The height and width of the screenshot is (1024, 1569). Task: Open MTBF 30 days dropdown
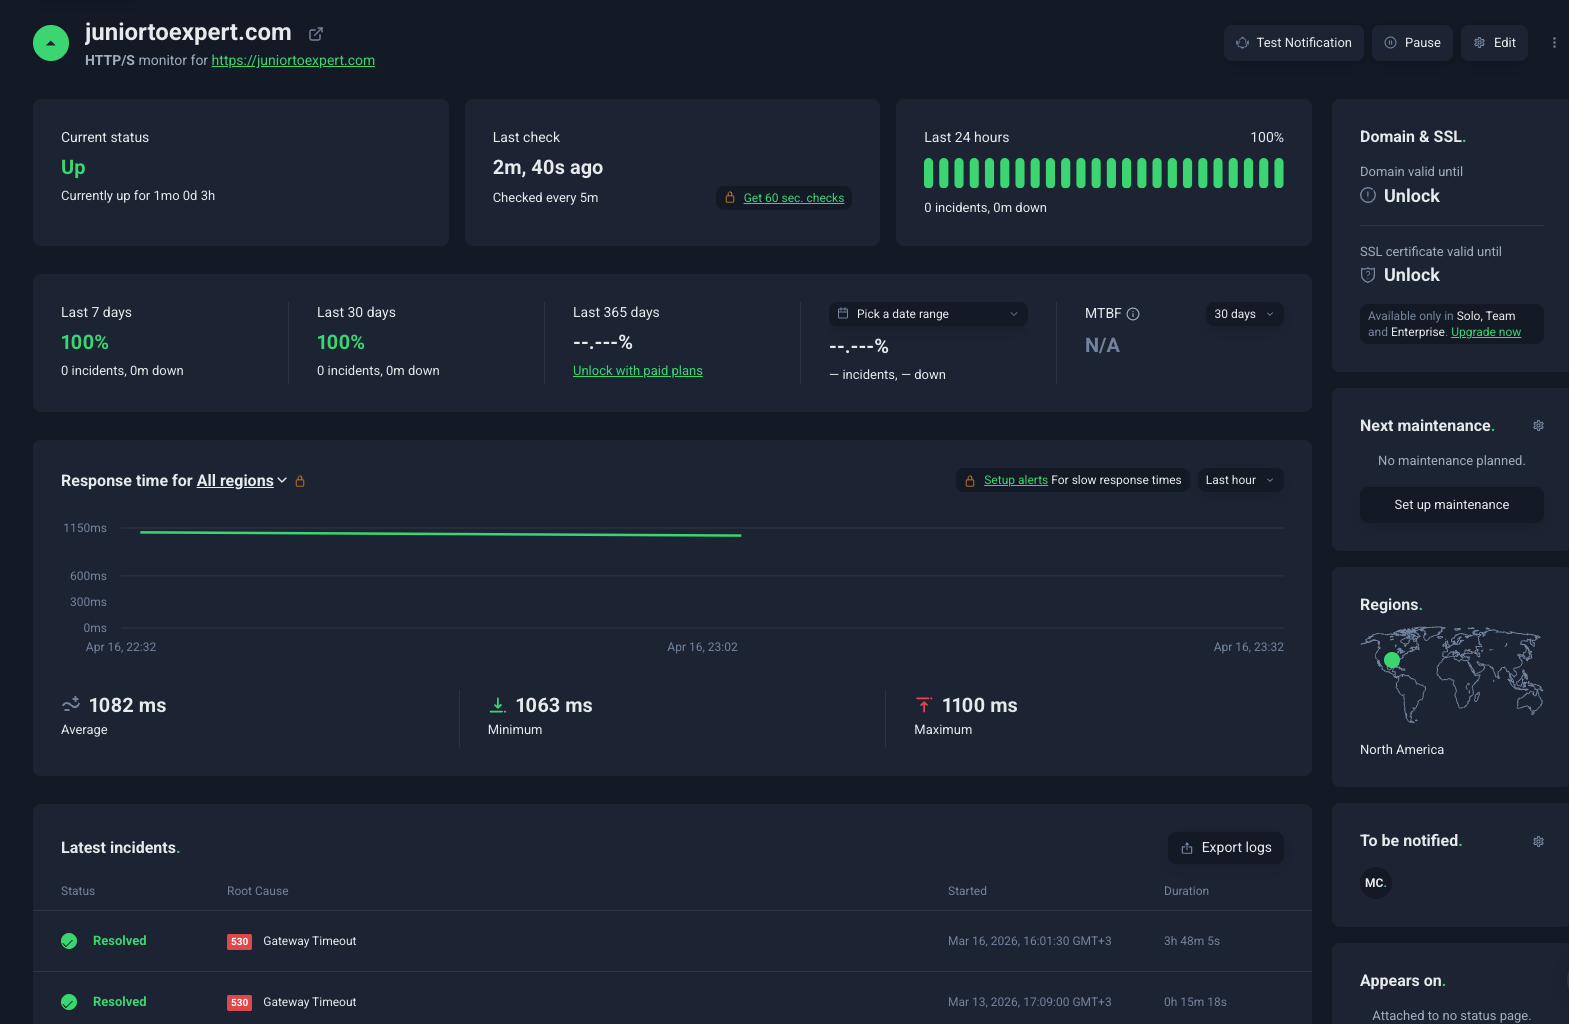[1244, 314]
